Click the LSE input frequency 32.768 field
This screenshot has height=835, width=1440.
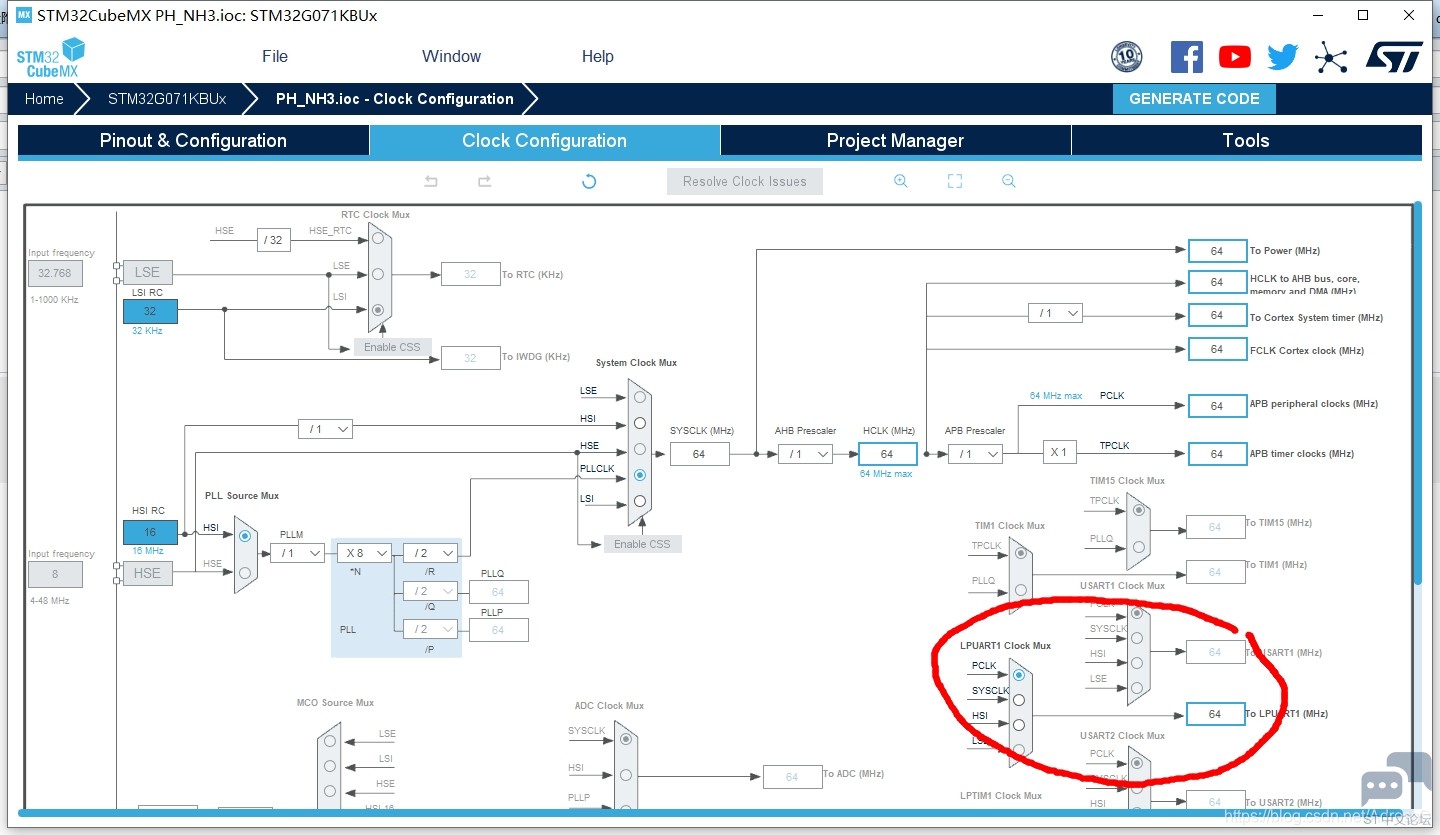tap(55, 273)
